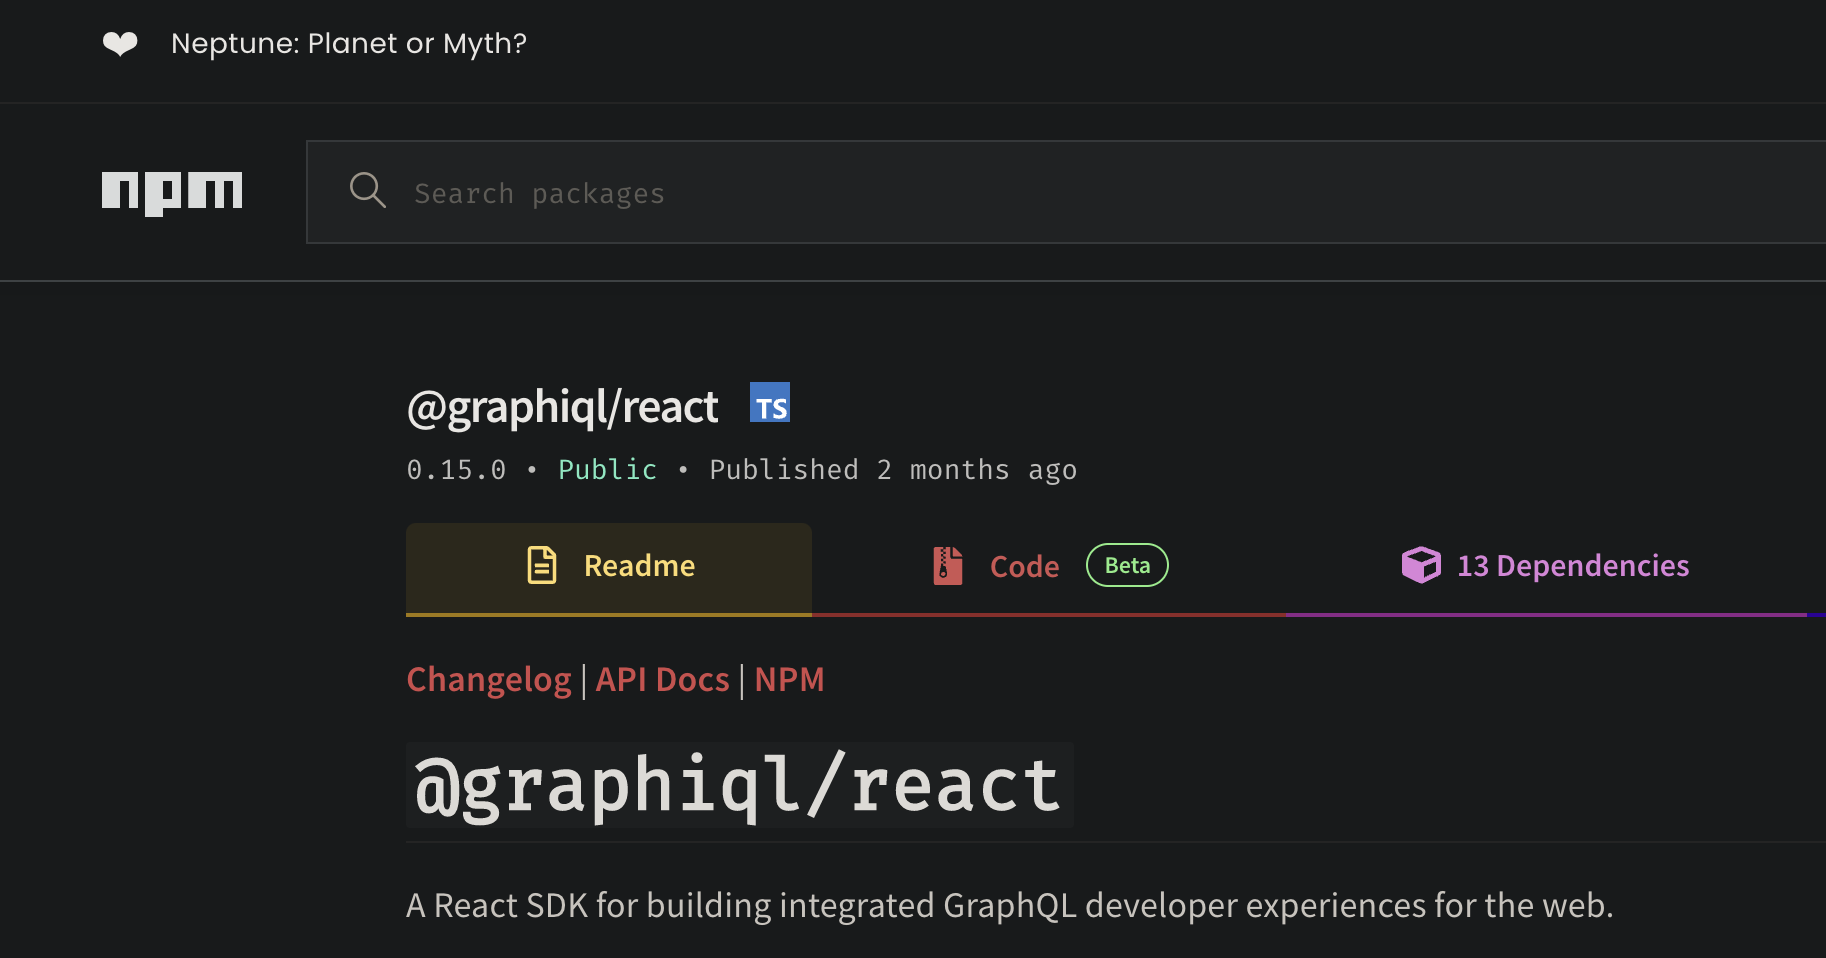This screenshot has width=1826, height=958.
Task: Click the Neptune: Planet or Myth? banner text
Action: tap(348, 43)
